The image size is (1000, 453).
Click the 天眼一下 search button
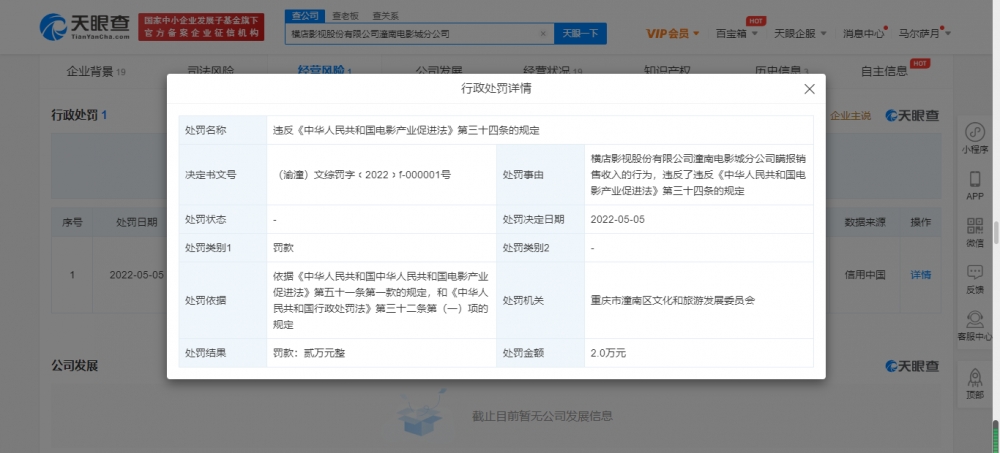pos(580,33)
